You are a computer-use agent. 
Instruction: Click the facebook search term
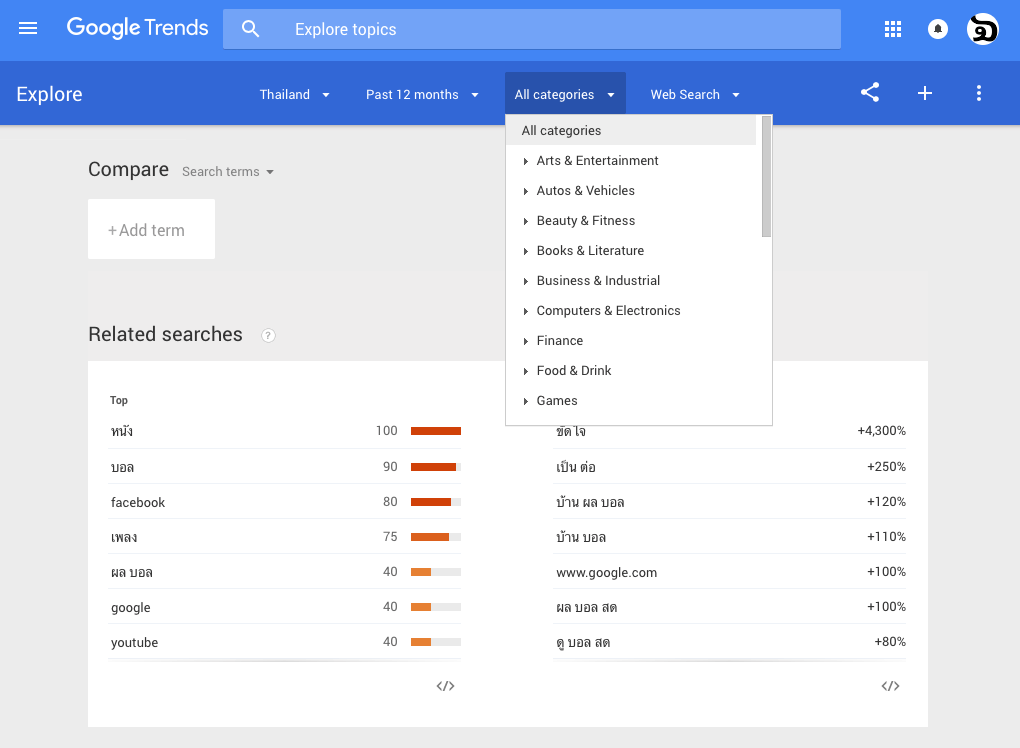pos(138,502)
